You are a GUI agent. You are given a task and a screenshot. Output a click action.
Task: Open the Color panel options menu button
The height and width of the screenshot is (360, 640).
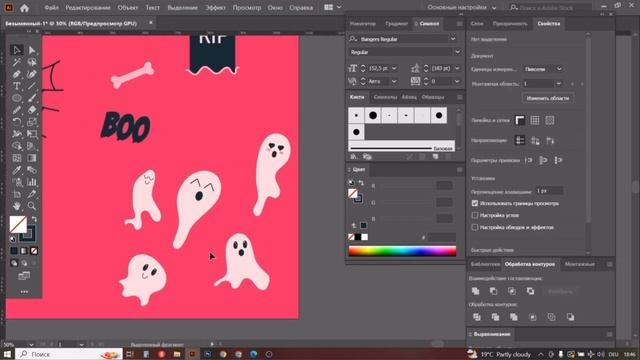[x=459, y=170]
